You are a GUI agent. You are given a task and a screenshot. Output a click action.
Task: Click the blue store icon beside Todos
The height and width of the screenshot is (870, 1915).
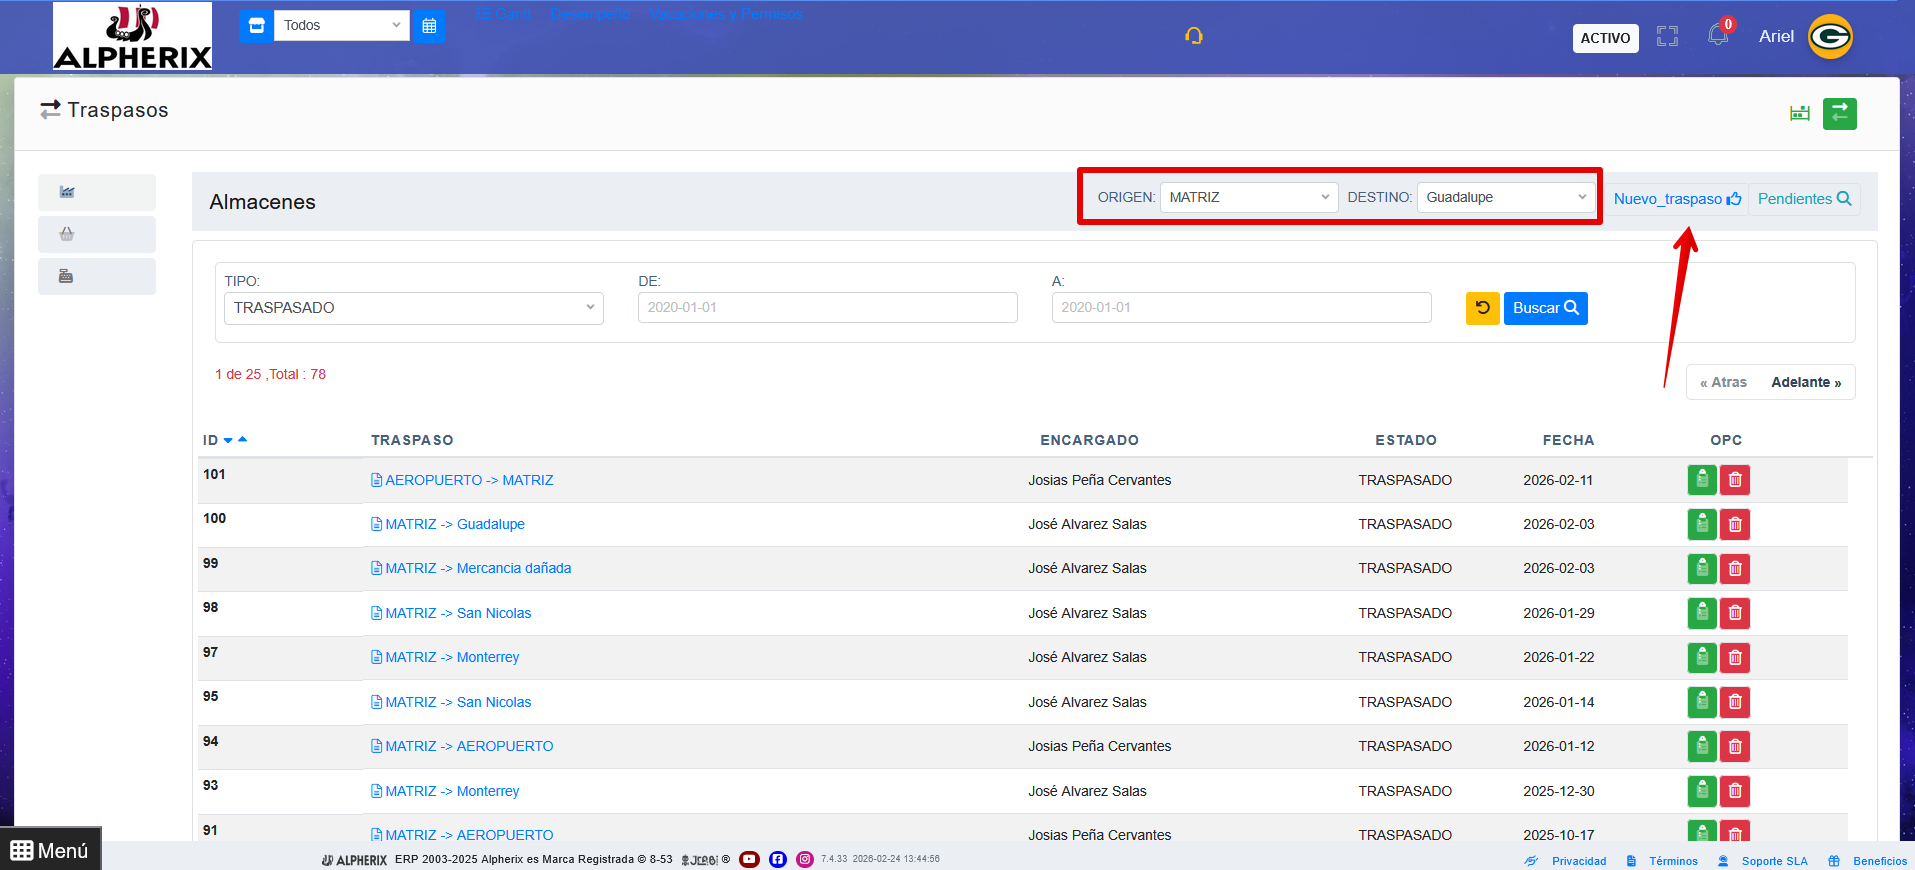(256, 26)
